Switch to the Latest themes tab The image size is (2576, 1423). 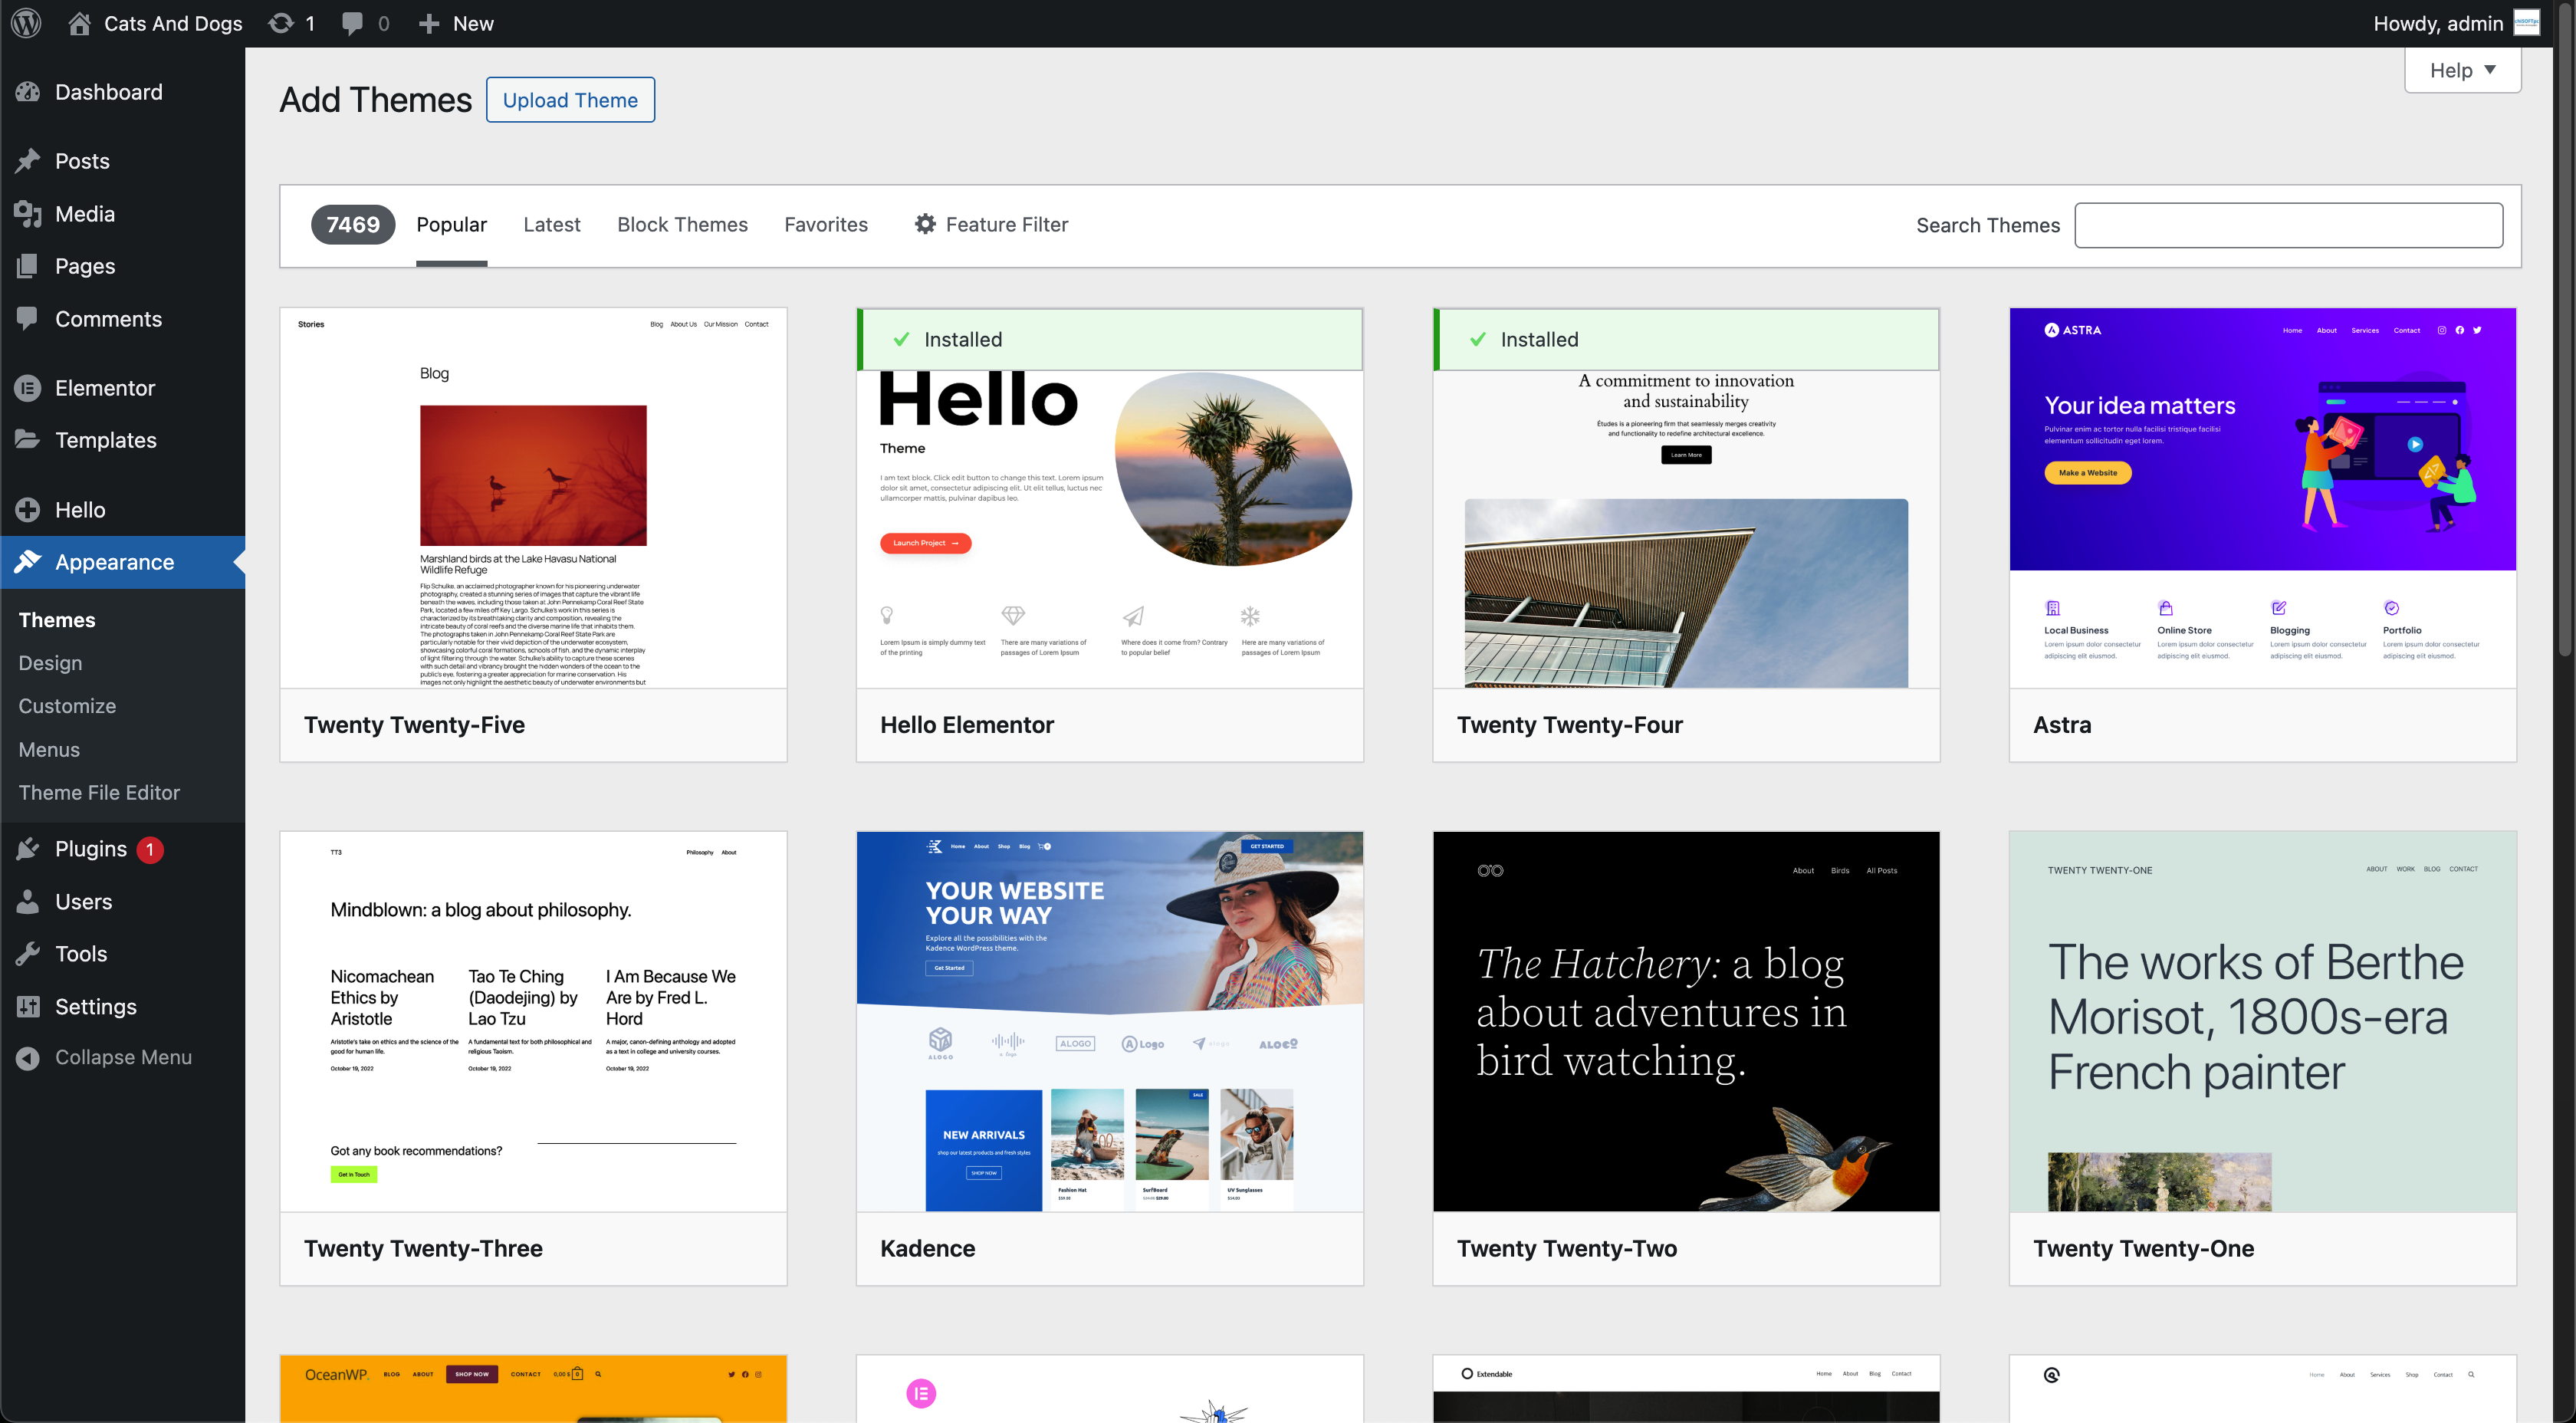pyautogui.click(x=552, y=225)
